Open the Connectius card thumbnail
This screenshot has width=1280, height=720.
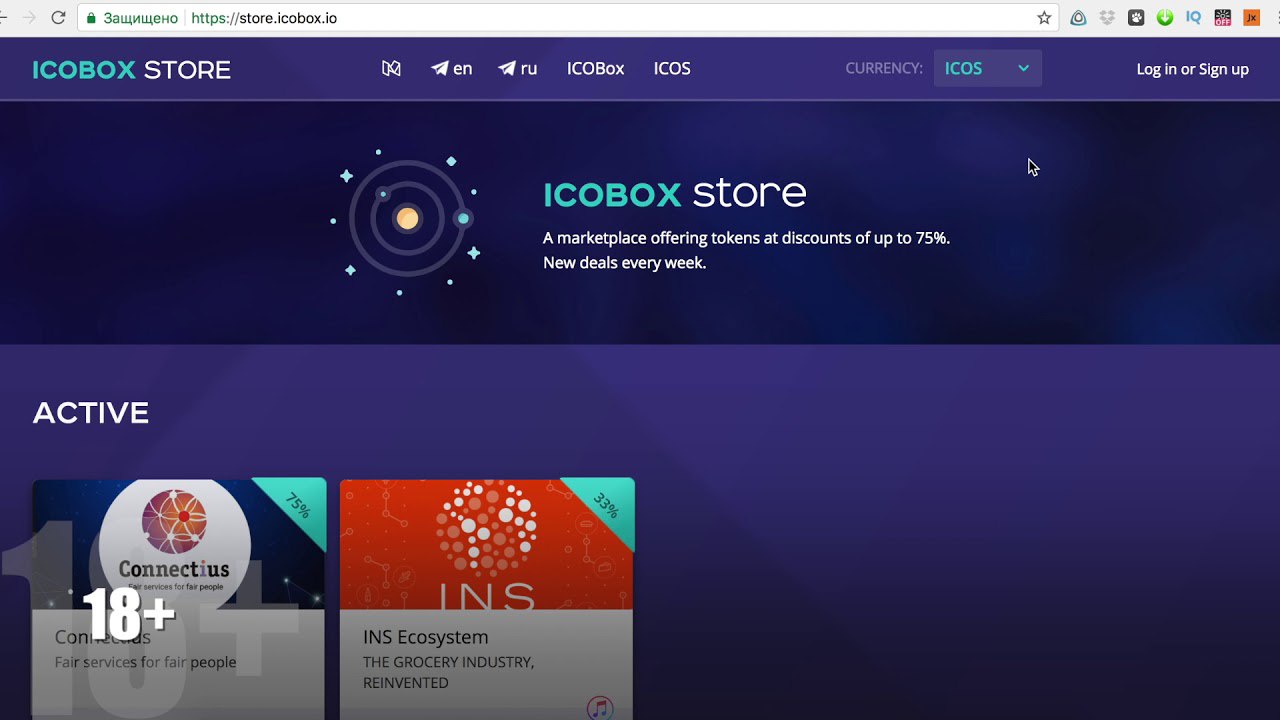179,544
